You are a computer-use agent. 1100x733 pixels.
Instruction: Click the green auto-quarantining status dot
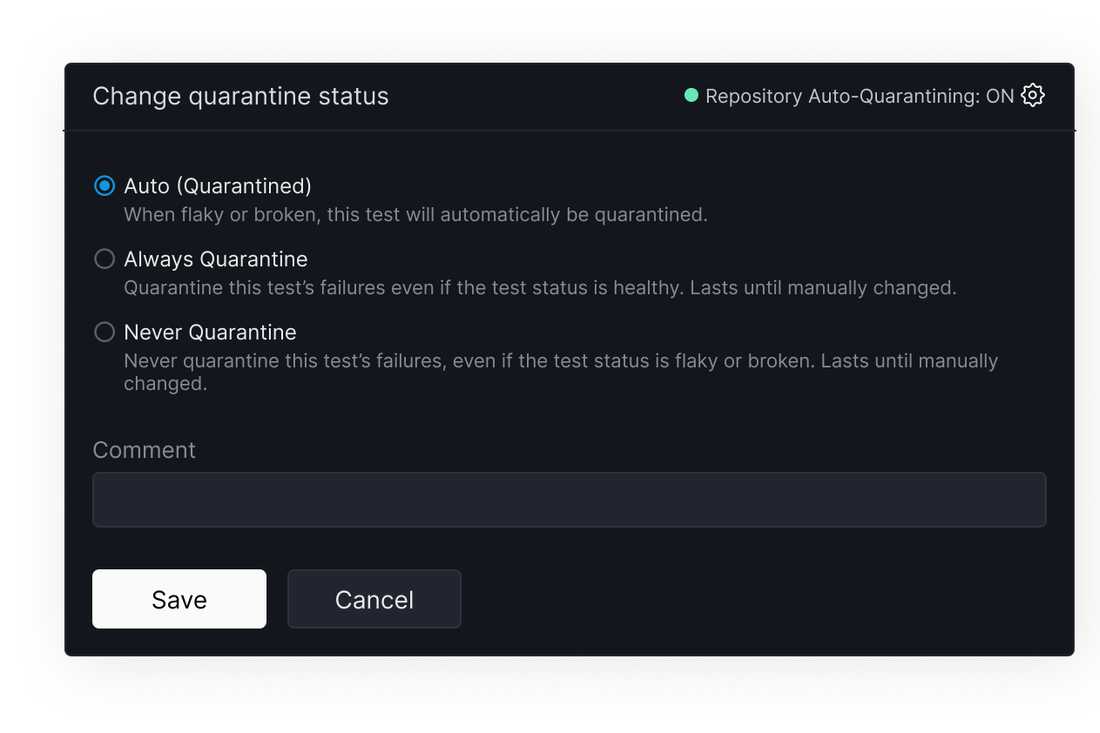pos(691,95)
